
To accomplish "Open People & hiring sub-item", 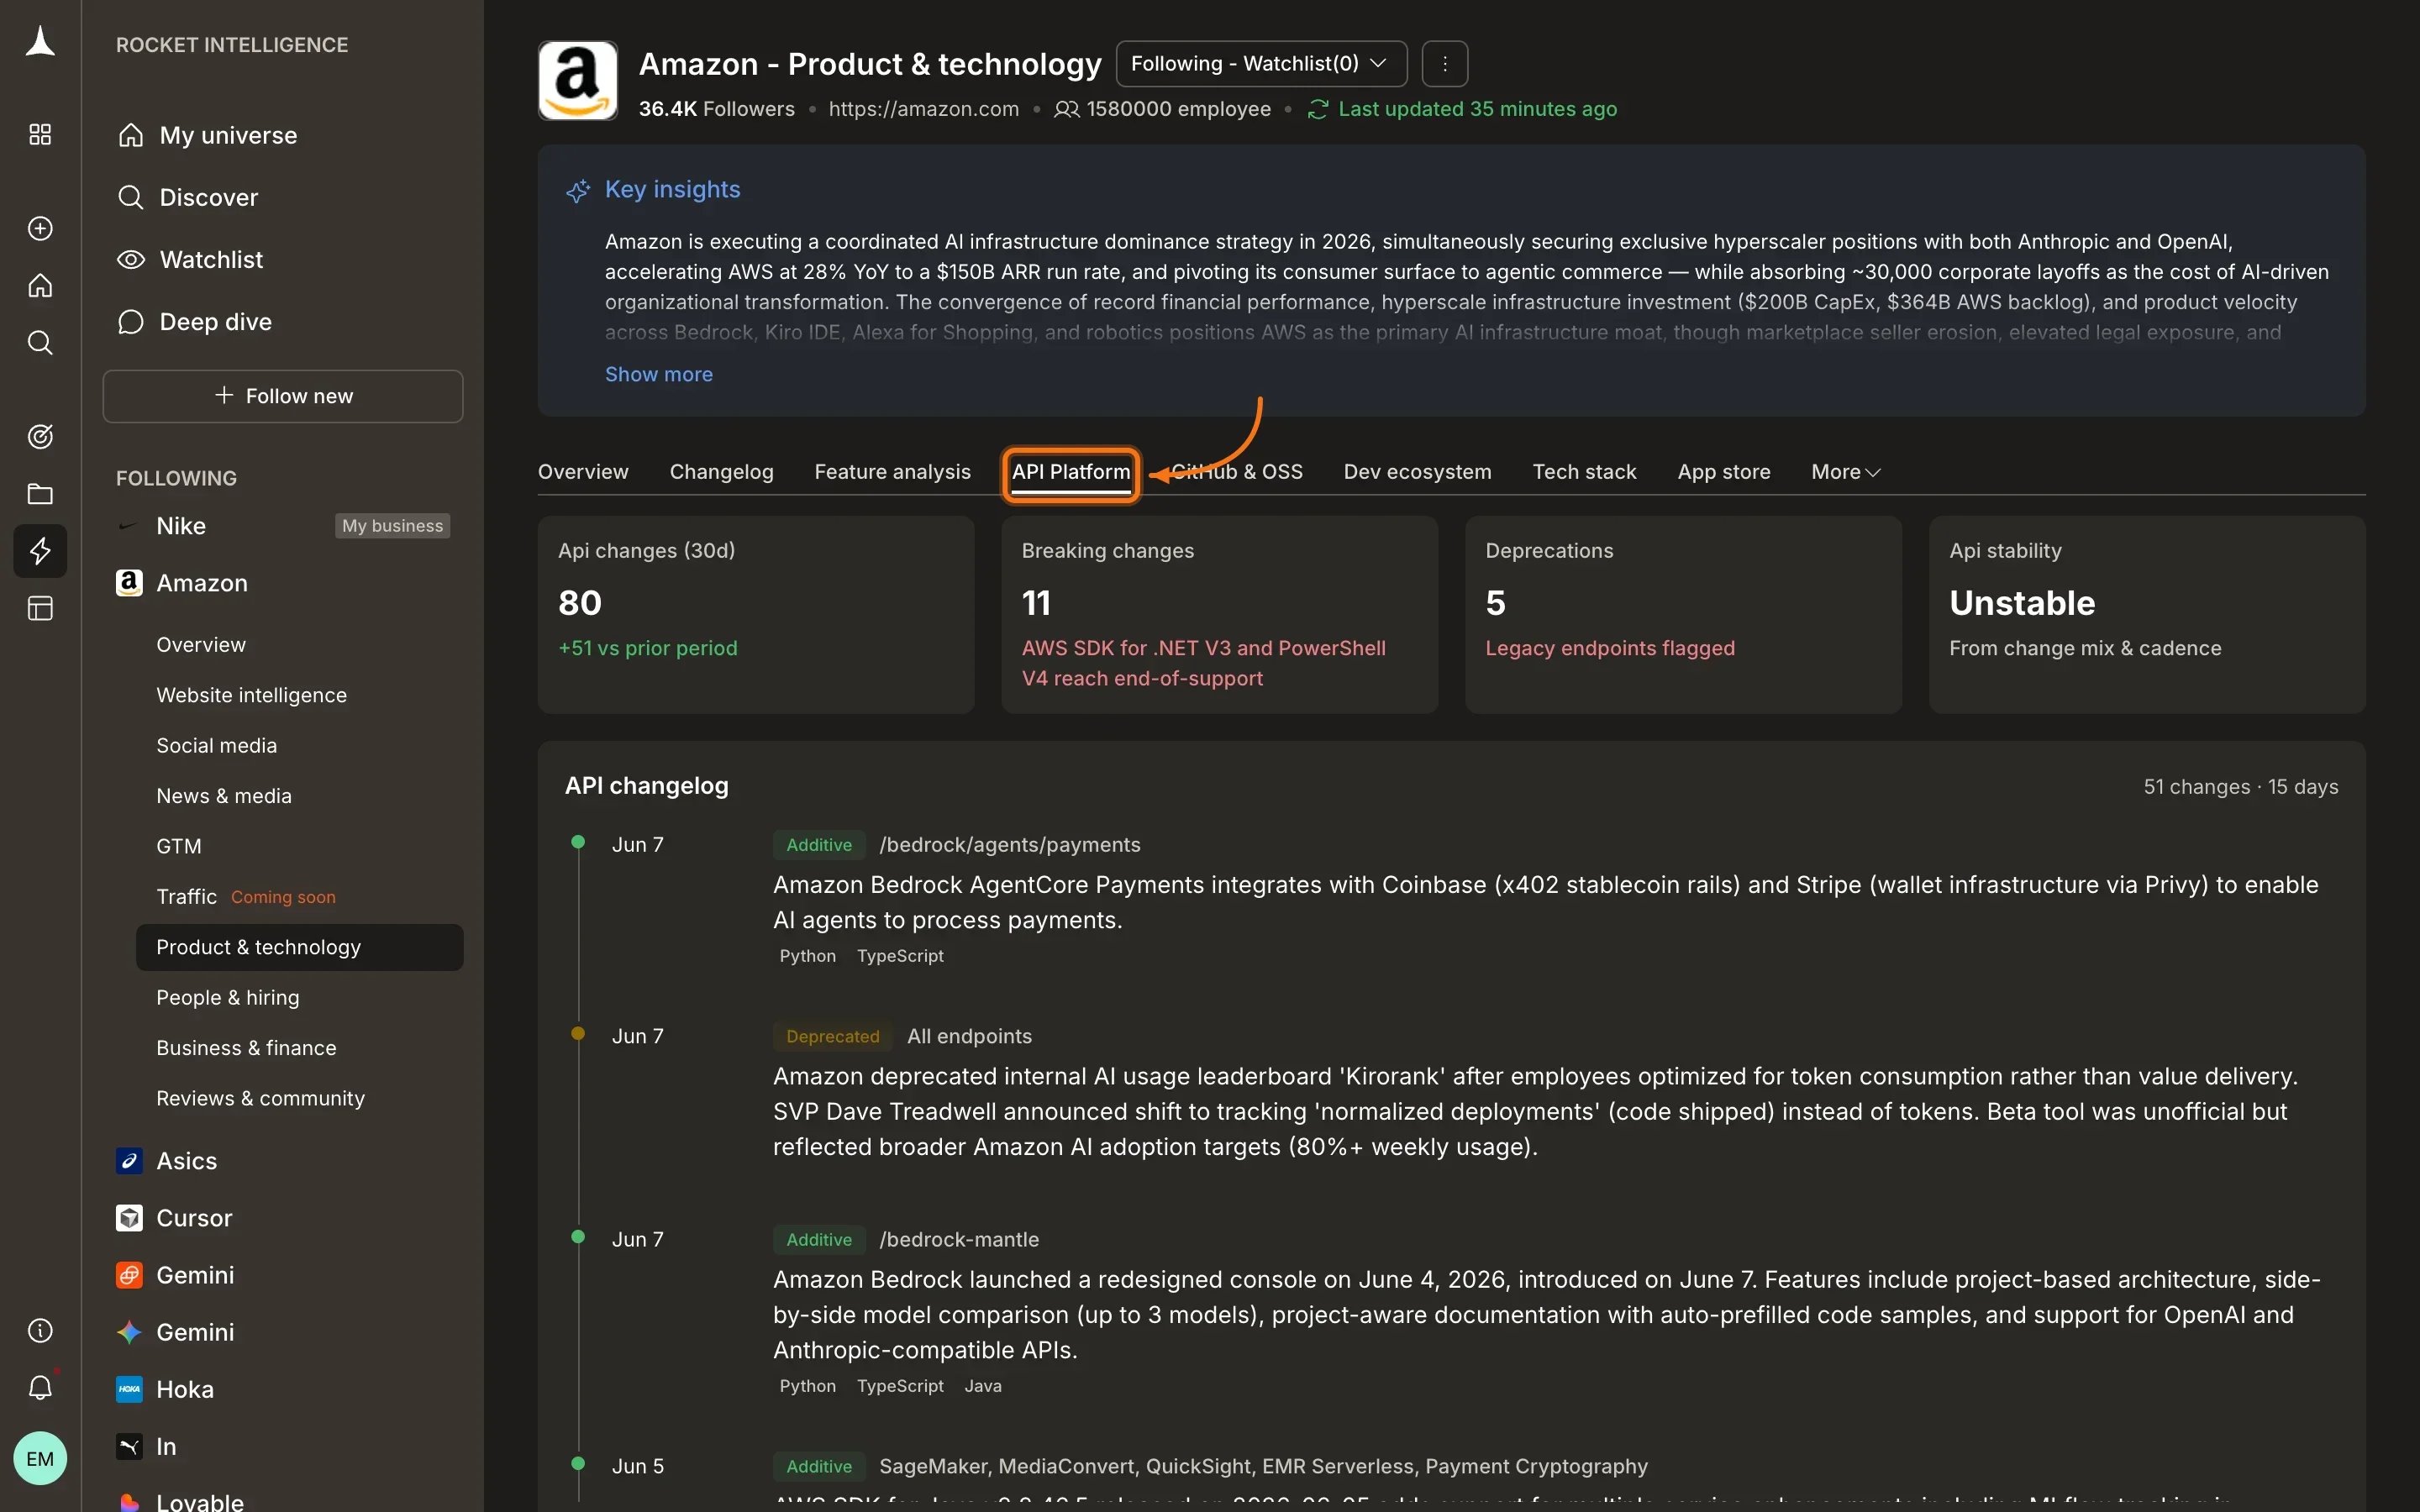I will (x=227, y=997).
